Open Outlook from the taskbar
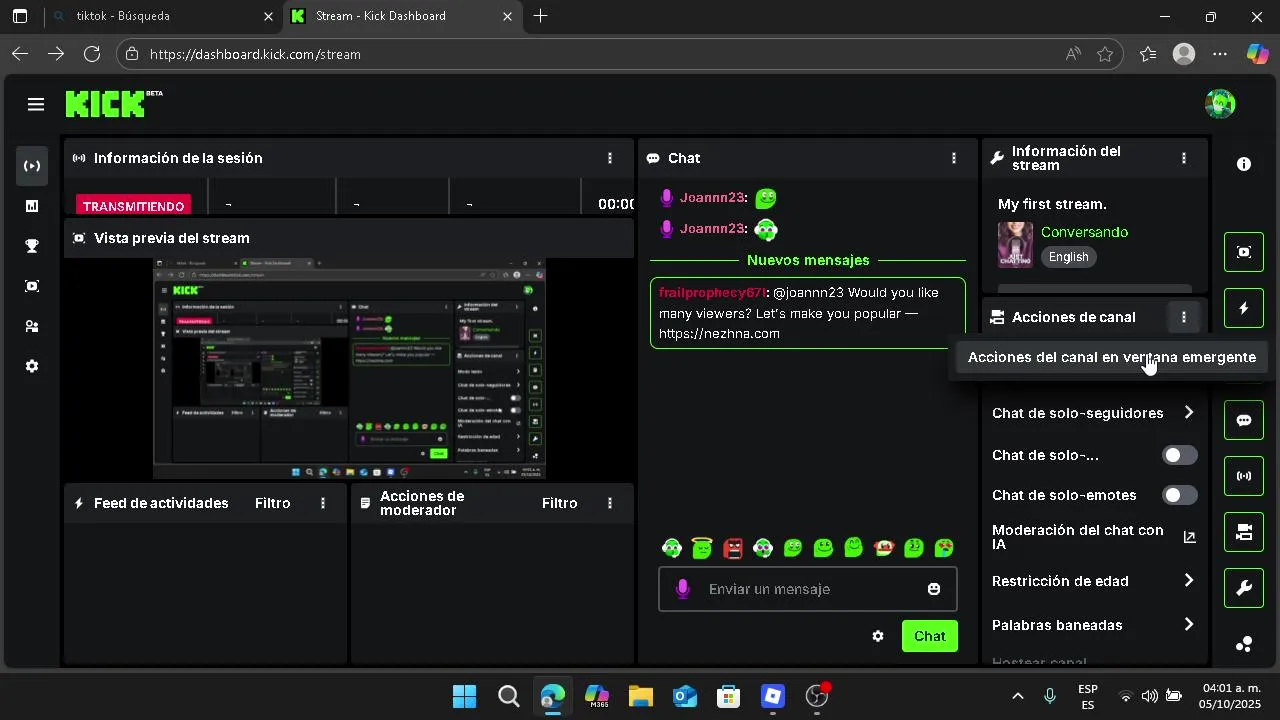 tap(684, 696)
